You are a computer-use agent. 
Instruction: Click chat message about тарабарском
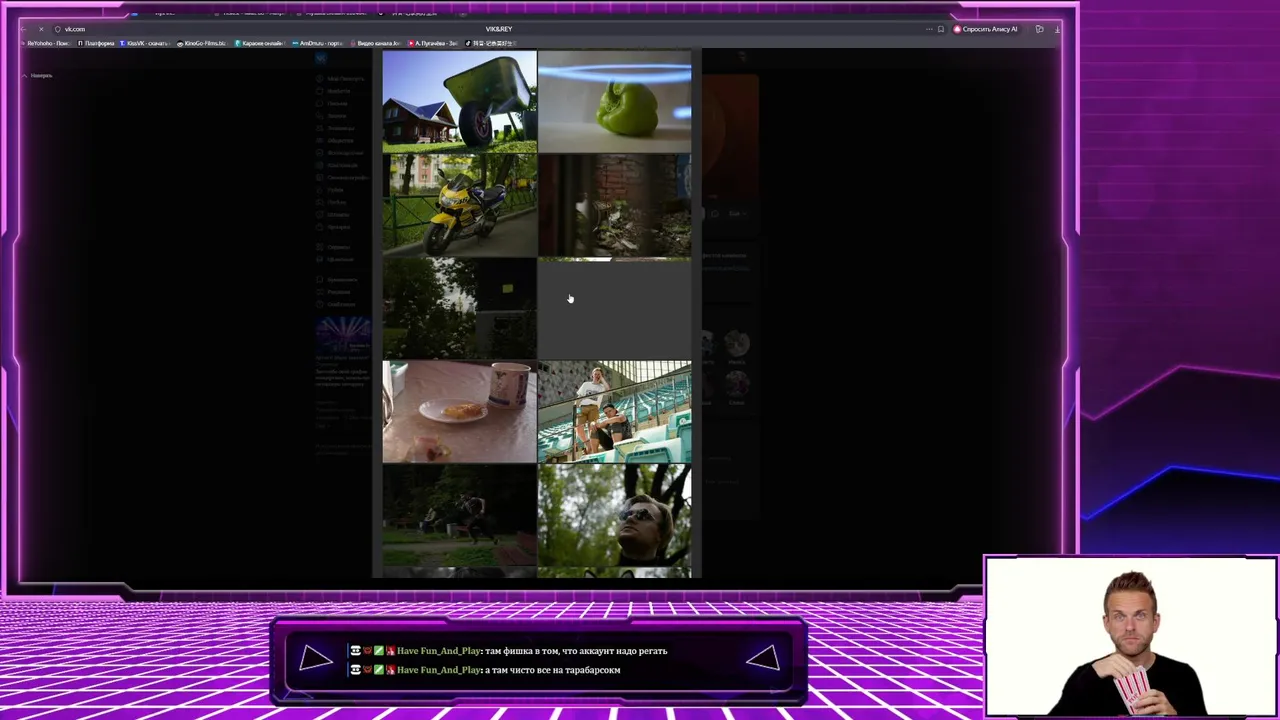pos(485,670)
